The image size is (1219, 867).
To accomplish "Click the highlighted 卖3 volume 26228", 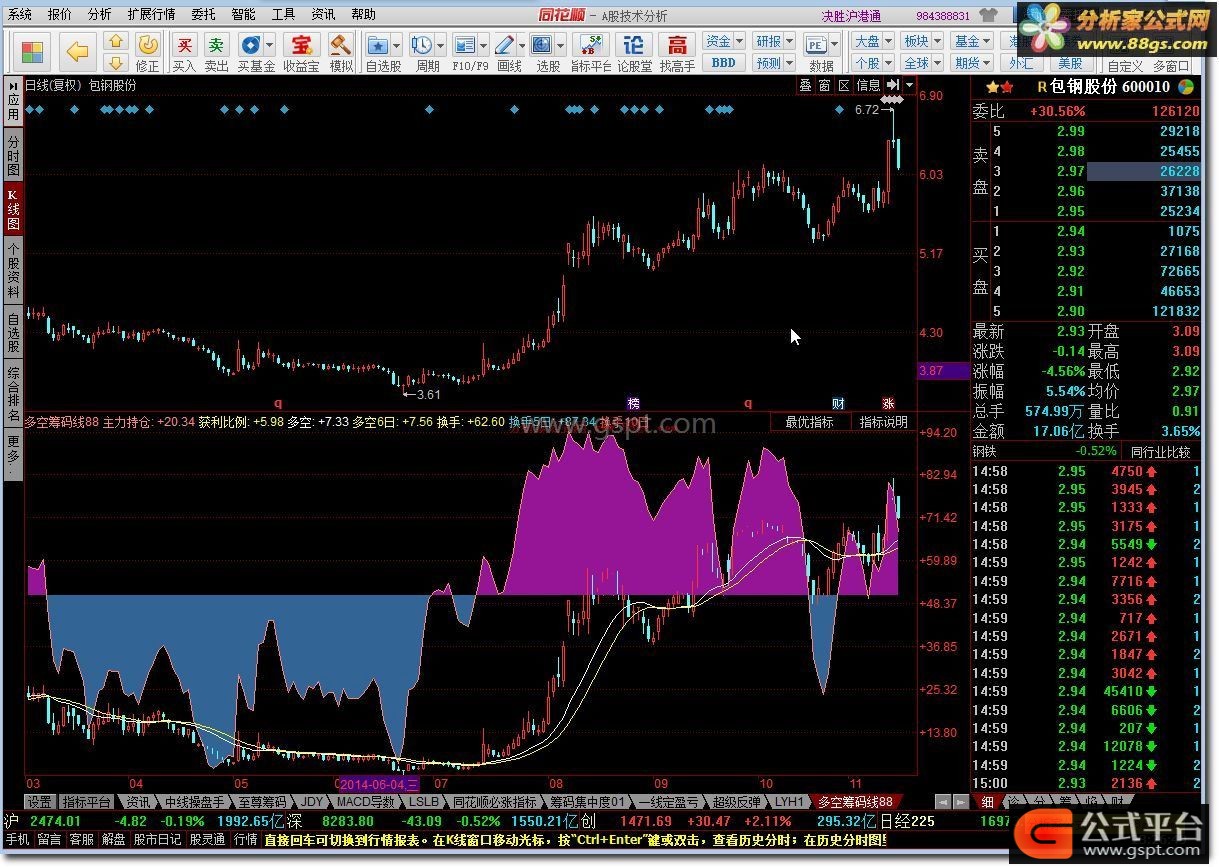I will tap(1143, 171).
